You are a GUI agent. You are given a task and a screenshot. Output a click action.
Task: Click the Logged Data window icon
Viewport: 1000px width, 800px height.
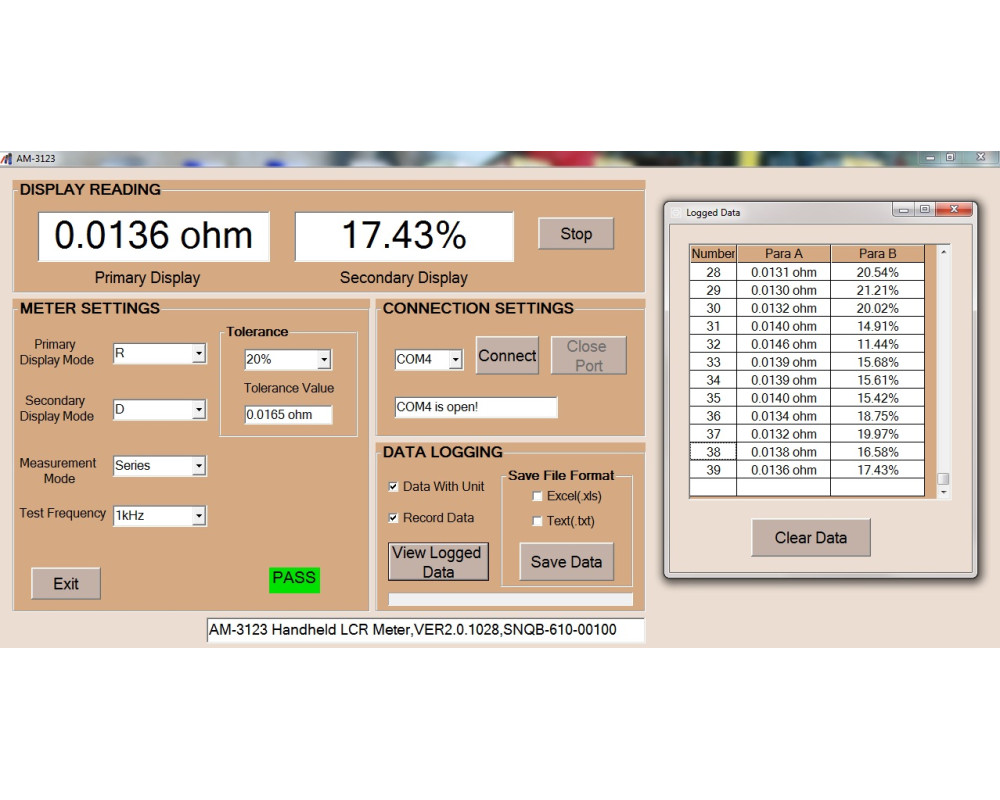point(676,212)
